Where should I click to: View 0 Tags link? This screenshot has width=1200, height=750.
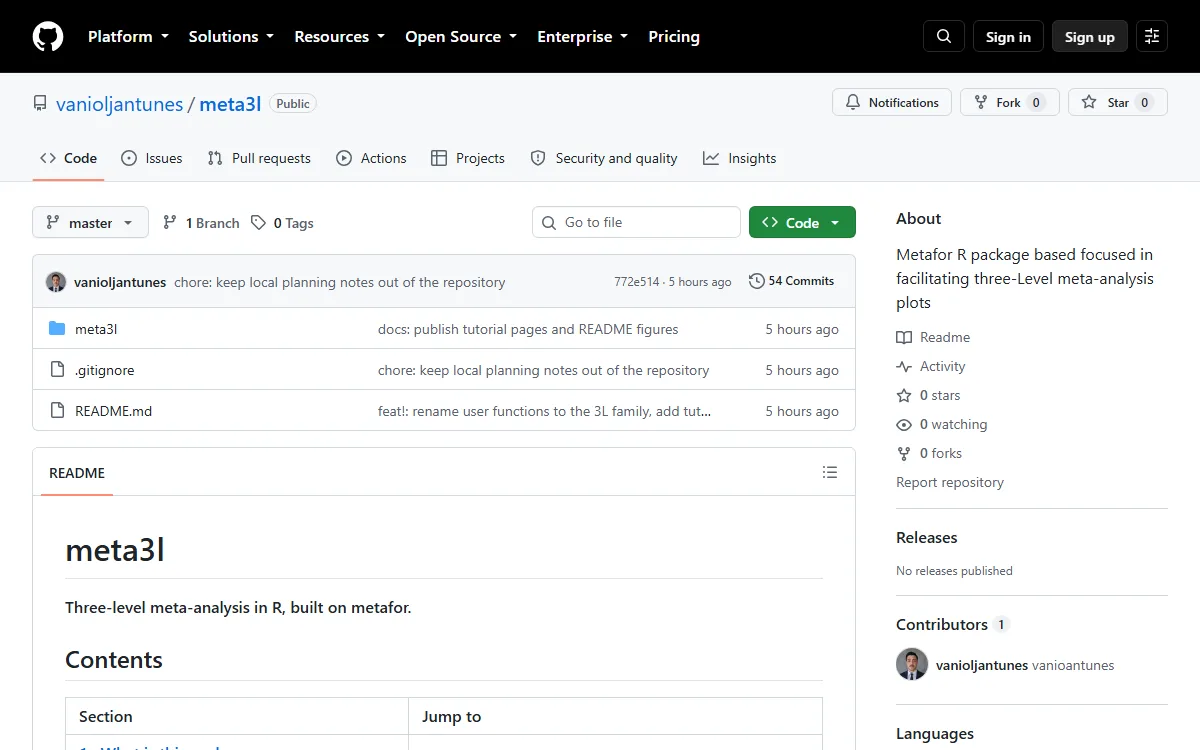[282, 223]
